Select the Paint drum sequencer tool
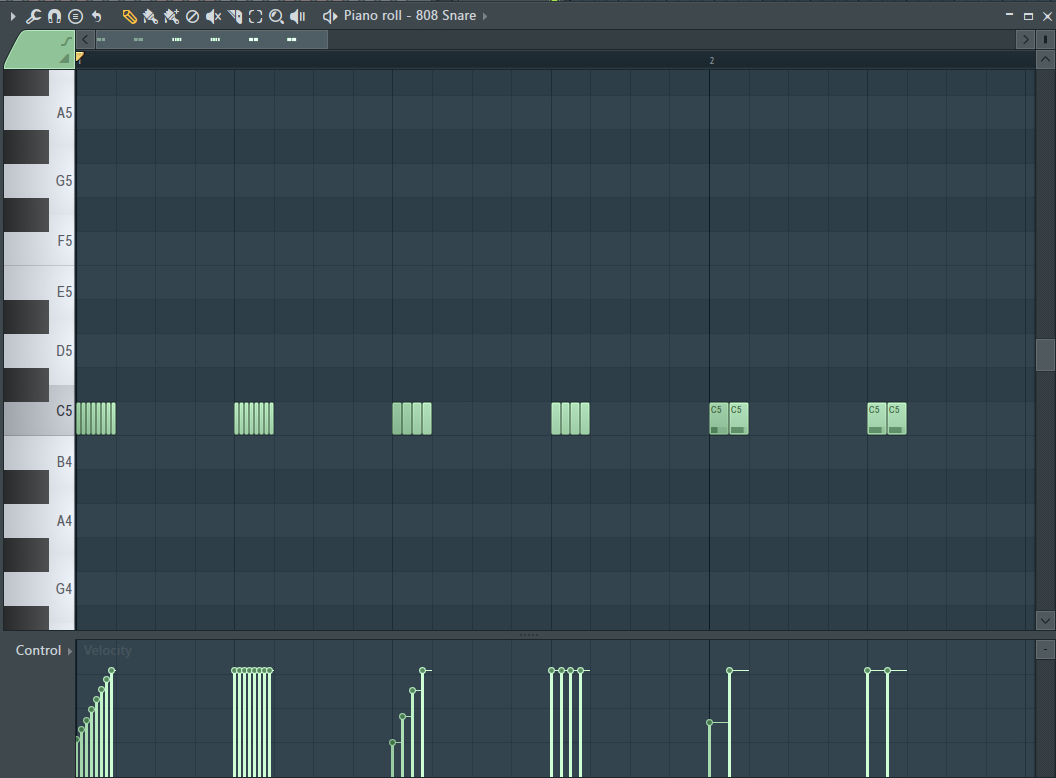The width and height of the screenshot is (1056, 778). (x=171, y=16)
